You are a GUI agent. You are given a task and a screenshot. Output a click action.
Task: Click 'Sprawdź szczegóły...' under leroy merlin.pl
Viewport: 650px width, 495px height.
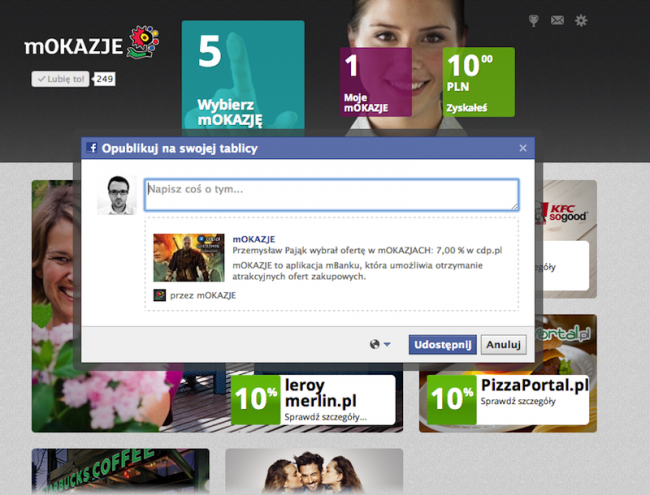pyautogui.click(x=325, y=417)
